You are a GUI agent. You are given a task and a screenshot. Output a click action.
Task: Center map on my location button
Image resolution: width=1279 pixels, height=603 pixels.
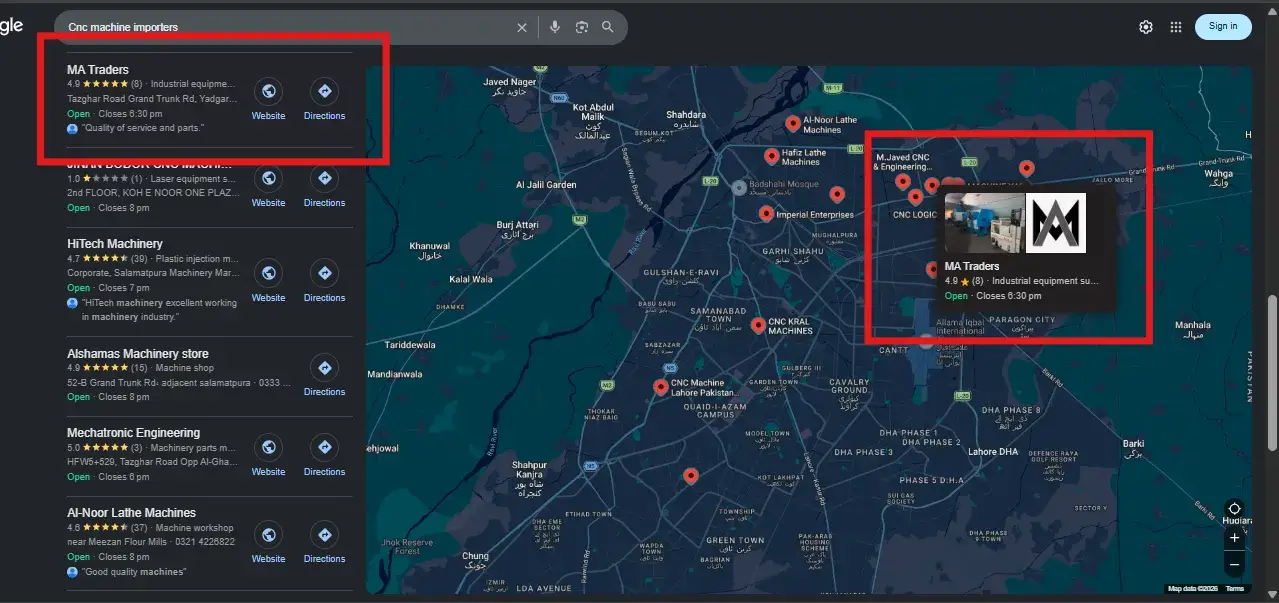click(1234, 509)
